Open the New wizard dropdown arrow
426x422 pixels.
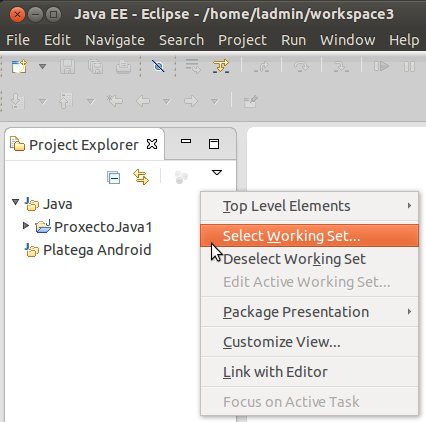[42, 67]
